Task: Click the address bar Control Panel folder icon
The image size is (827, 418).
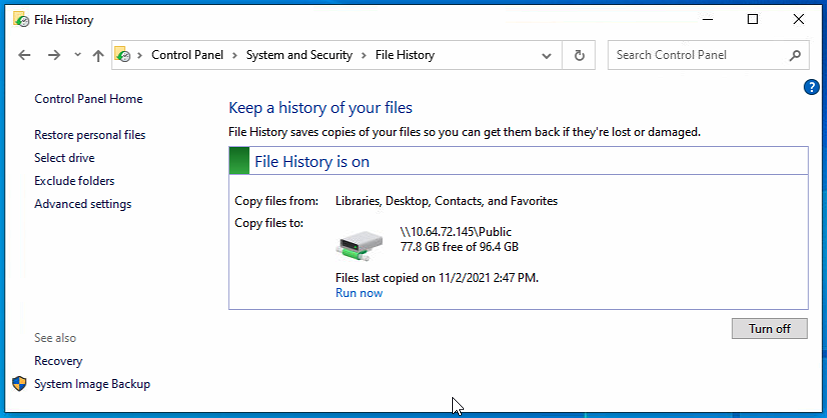Action: pyautogui.click(x=122, y=56)
